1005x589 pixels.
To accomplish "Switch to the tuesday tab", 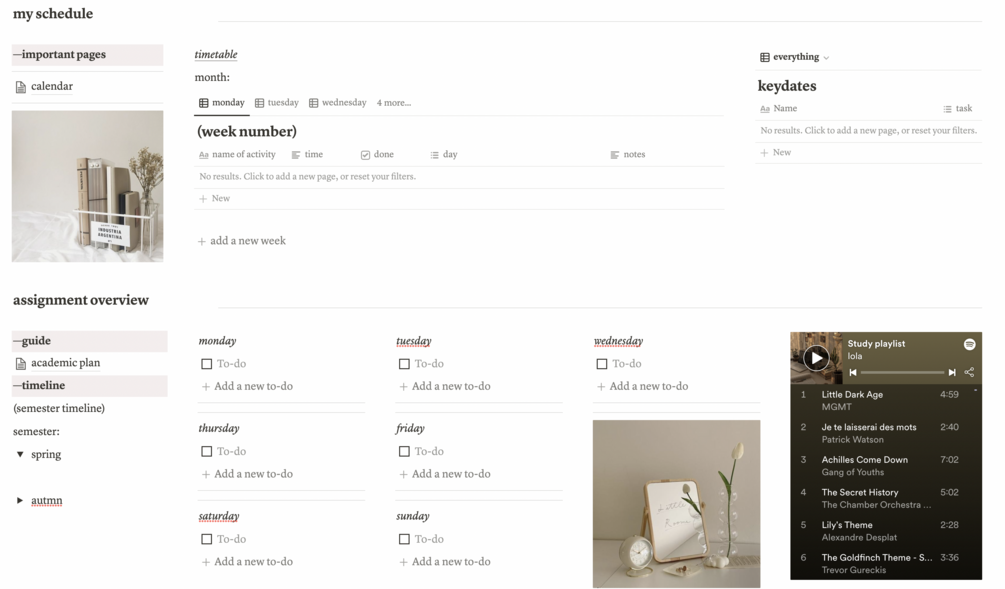I will 277,103.
